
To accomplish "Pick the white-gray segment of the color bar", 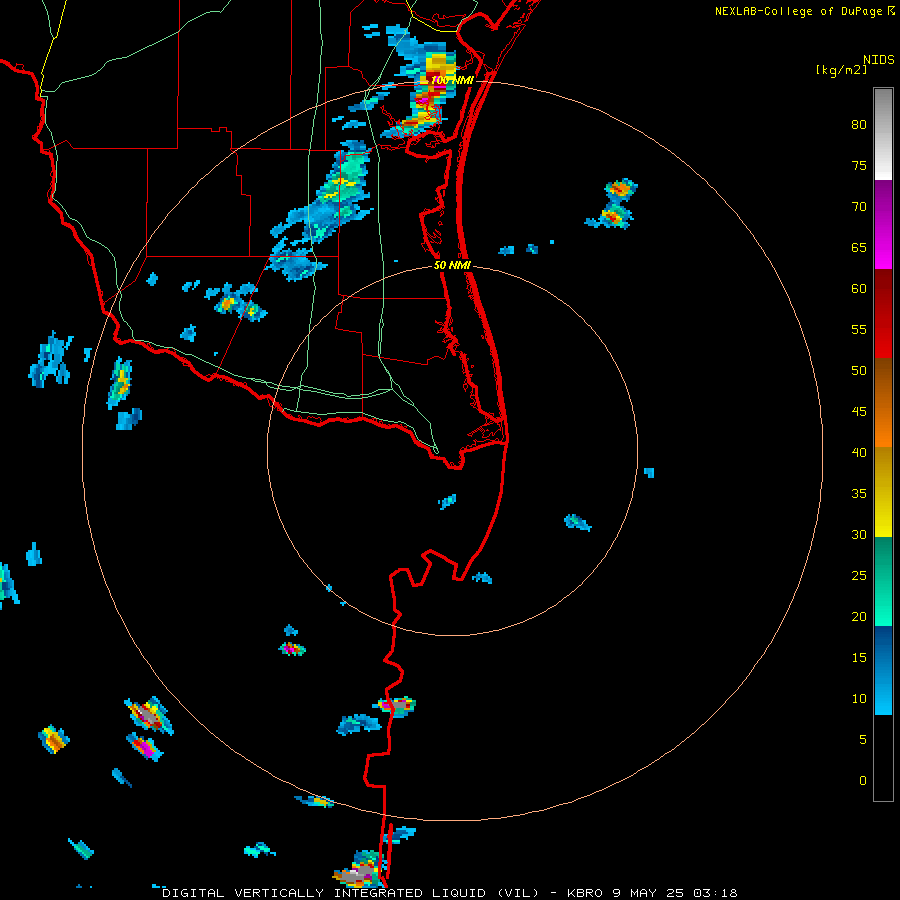I will coord(883,134).
